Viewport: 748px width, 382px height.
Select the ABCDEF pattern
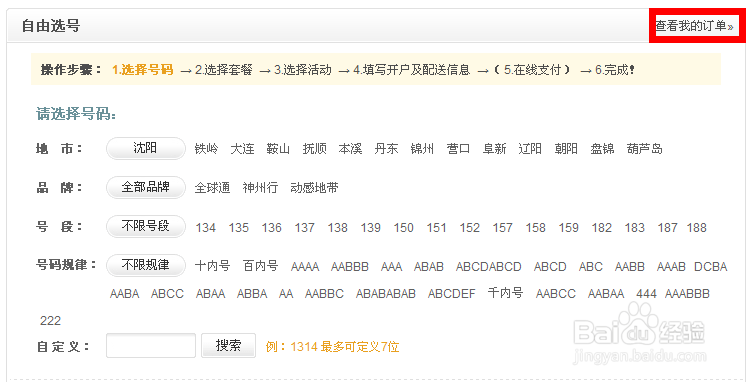452,294
